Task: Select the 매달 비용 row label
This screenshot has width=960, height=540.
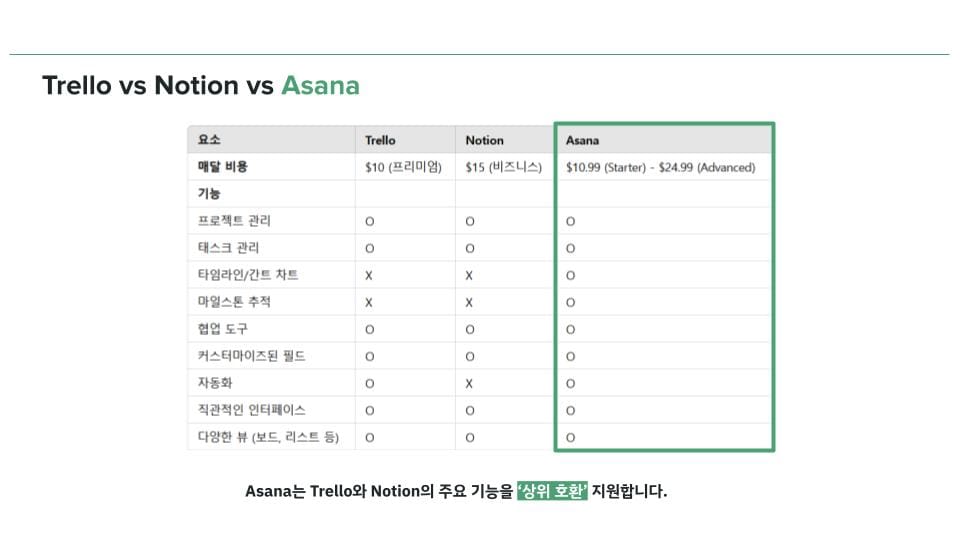Action: (223, 167)
